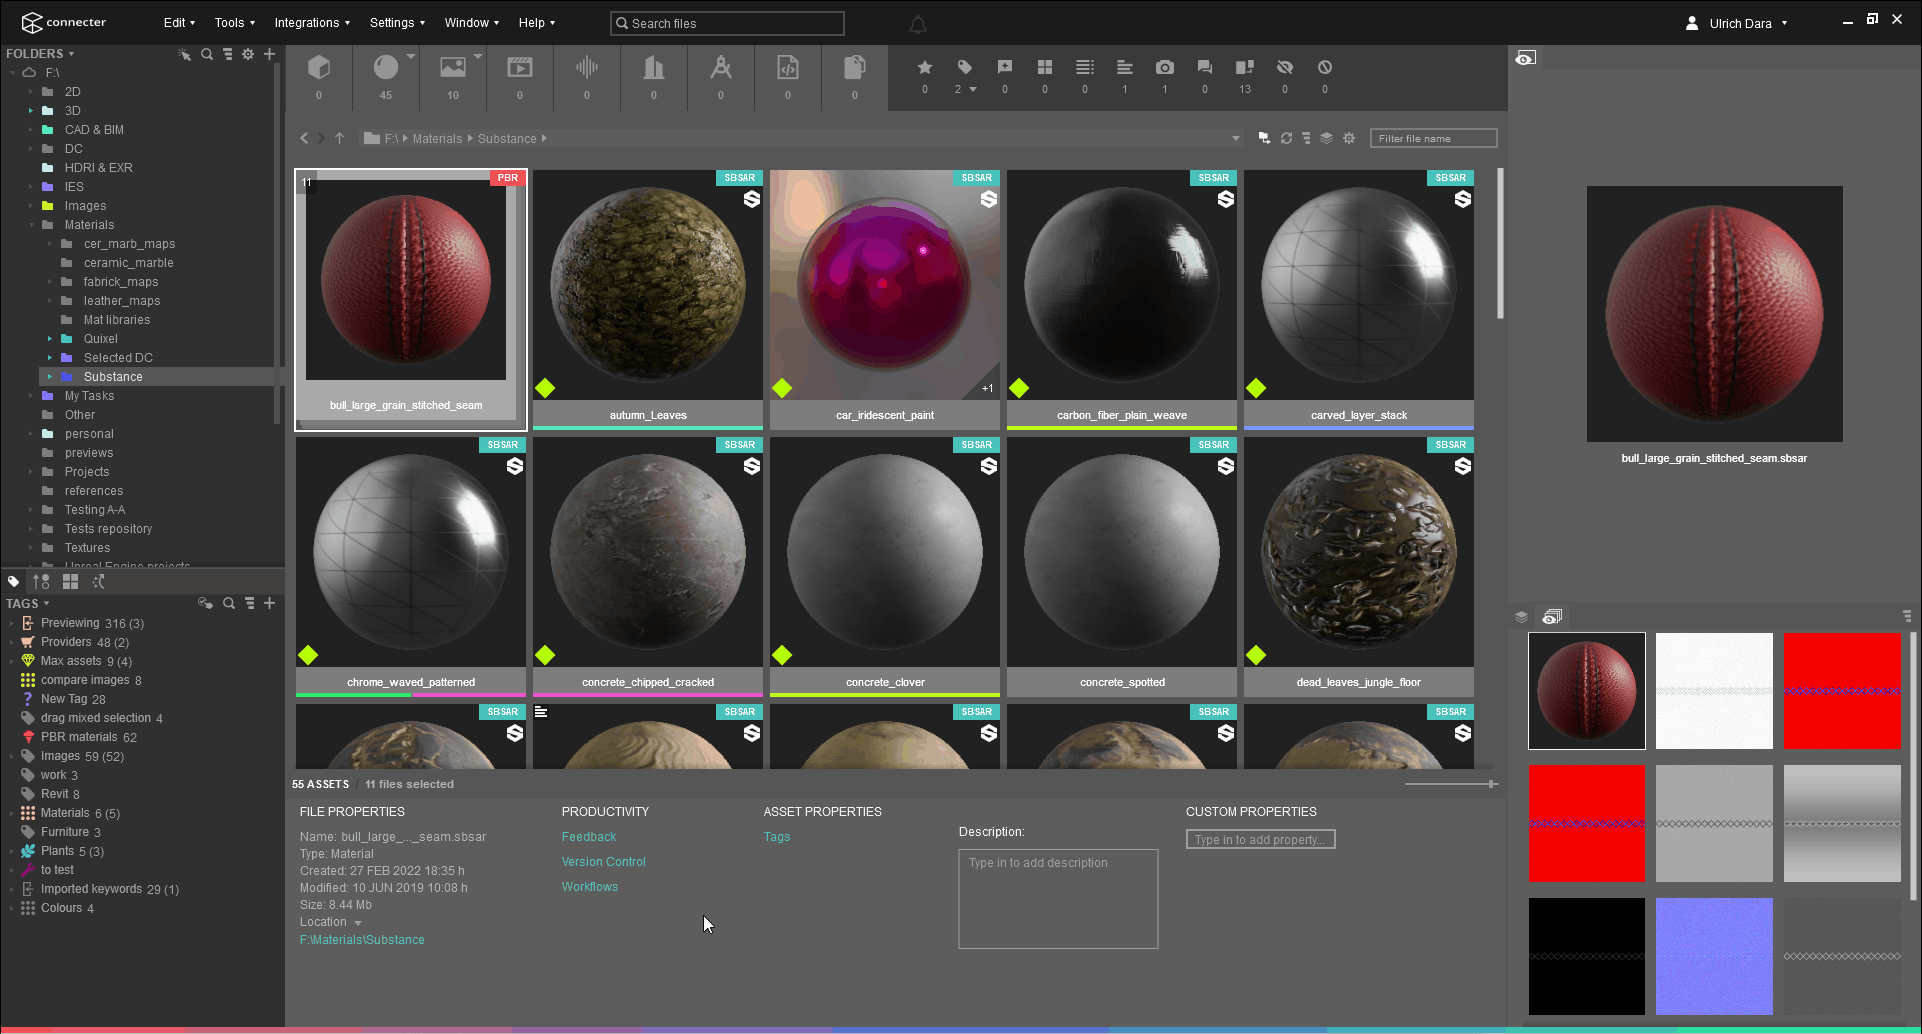Search tags with magnifier icon
This screenshot has height=1034, width=1922.
[x=229, y=604]
